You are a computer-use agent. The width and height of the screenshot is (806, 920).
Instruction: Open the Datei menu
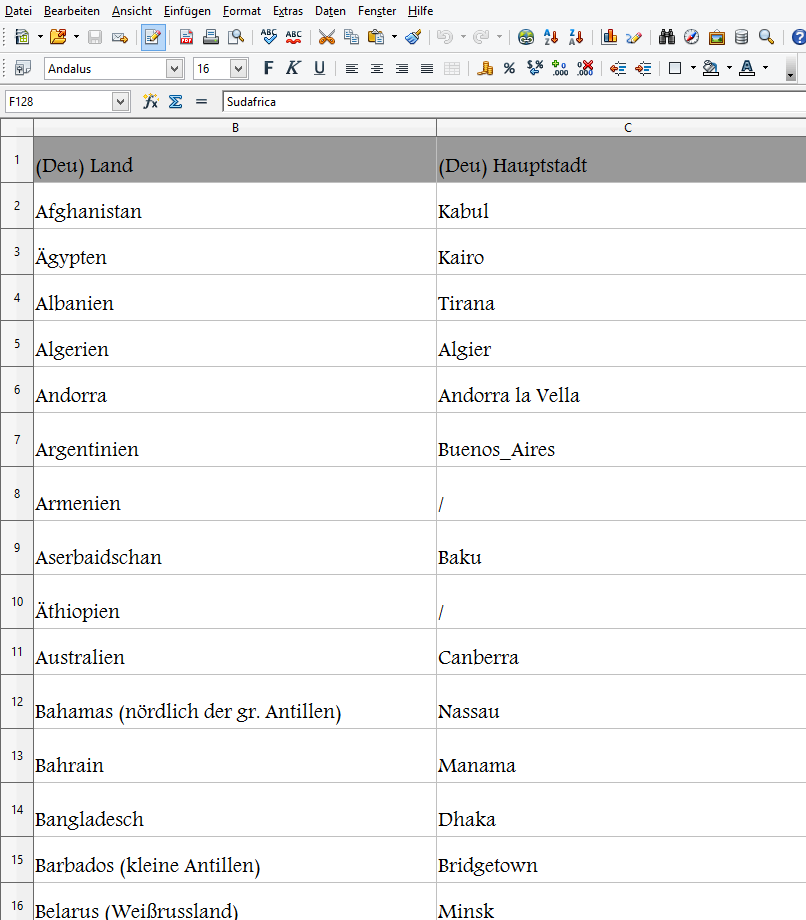click(x=18, y=11)
